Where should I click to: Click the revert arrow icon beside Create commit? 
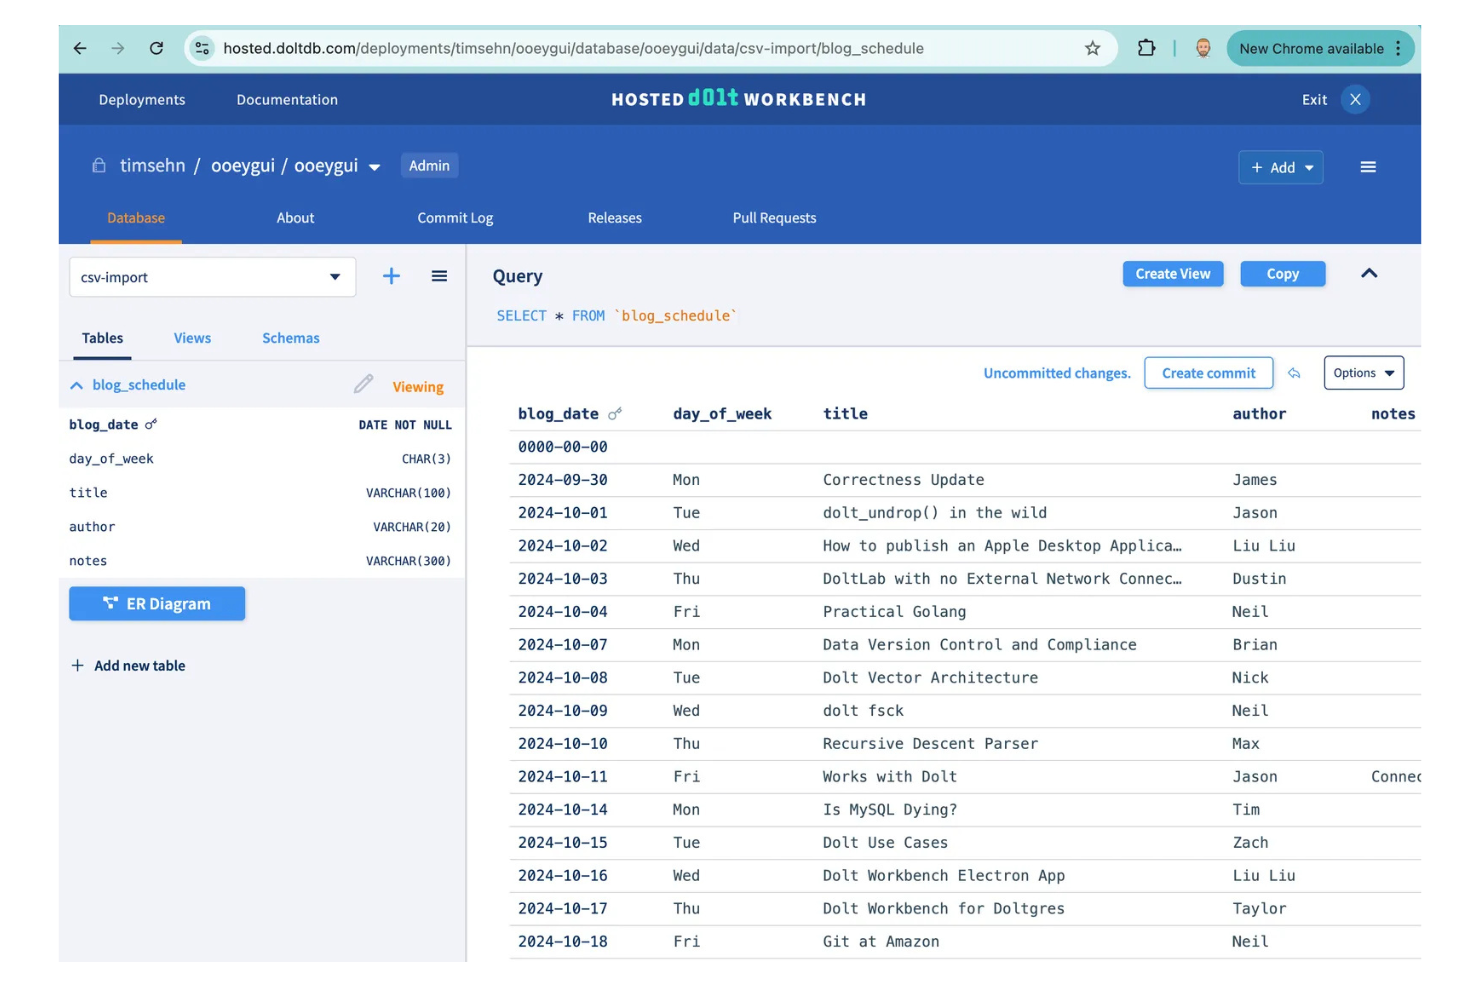coord(1295,372)
